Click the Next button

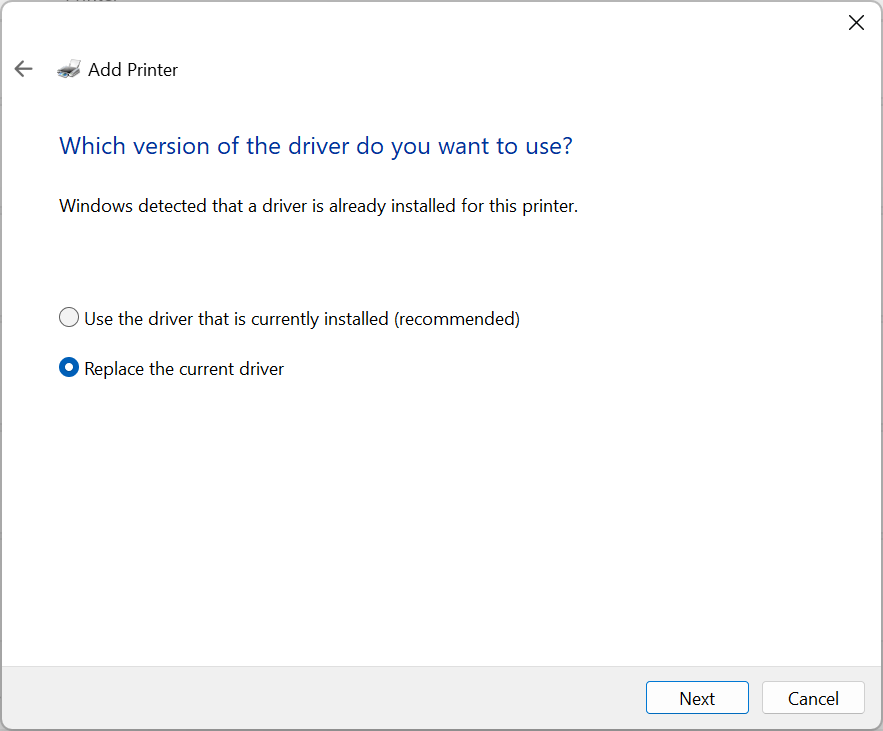[697, 698]
